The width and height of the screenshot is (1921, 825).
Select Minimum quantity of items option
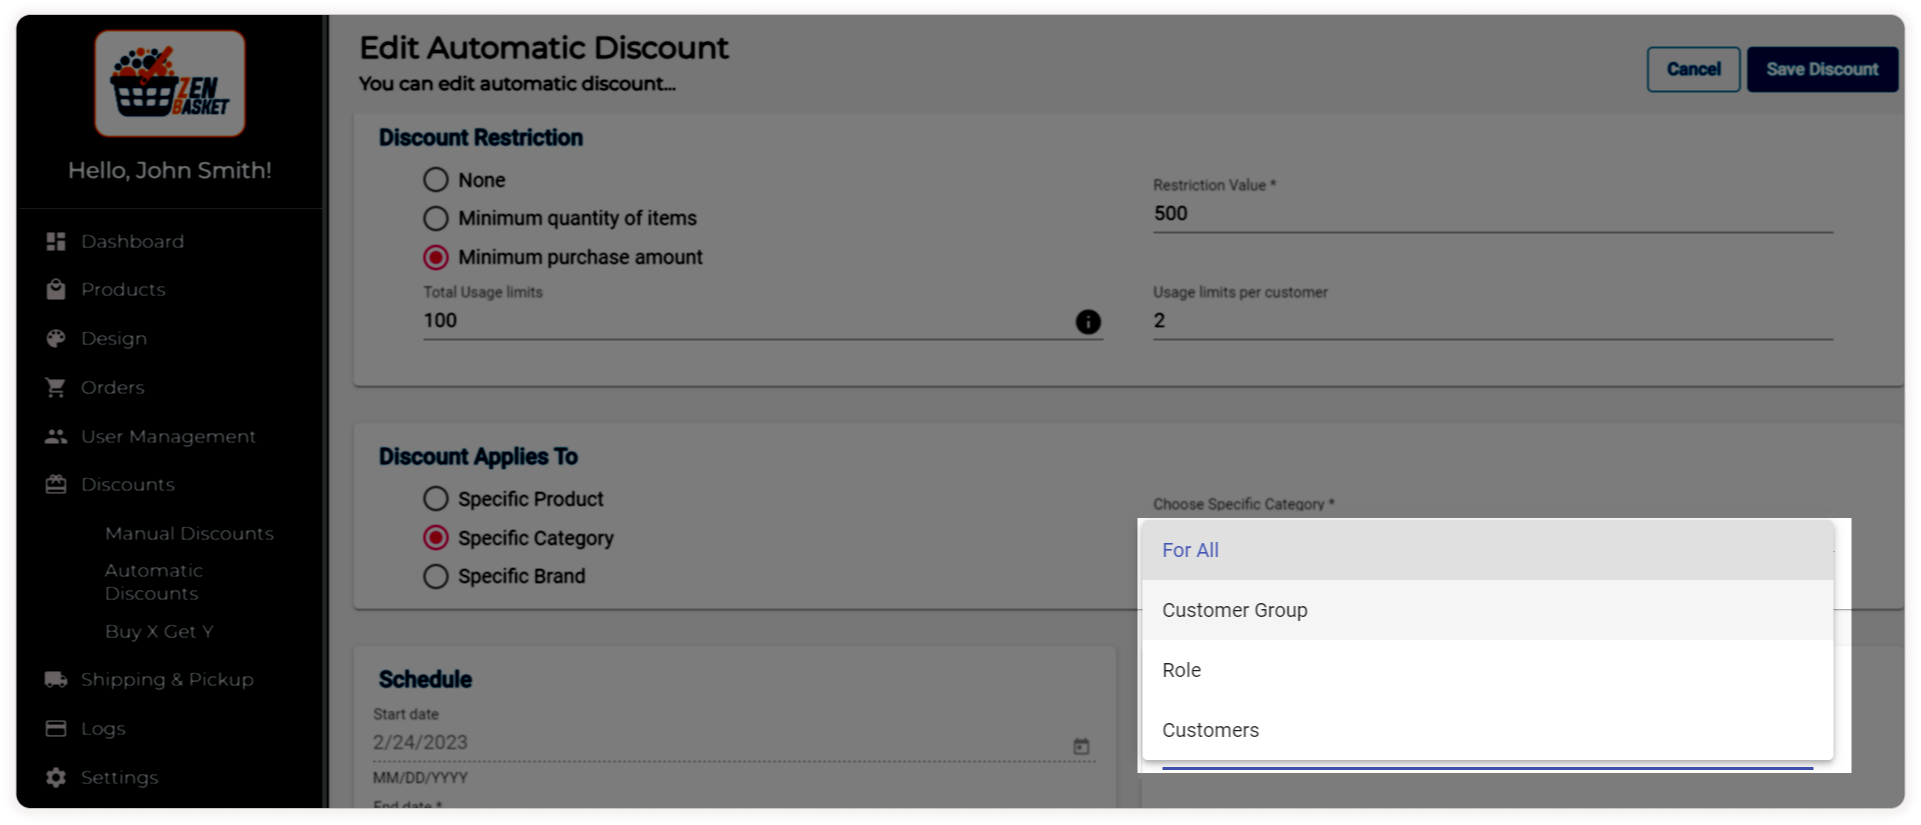point(436,218)
